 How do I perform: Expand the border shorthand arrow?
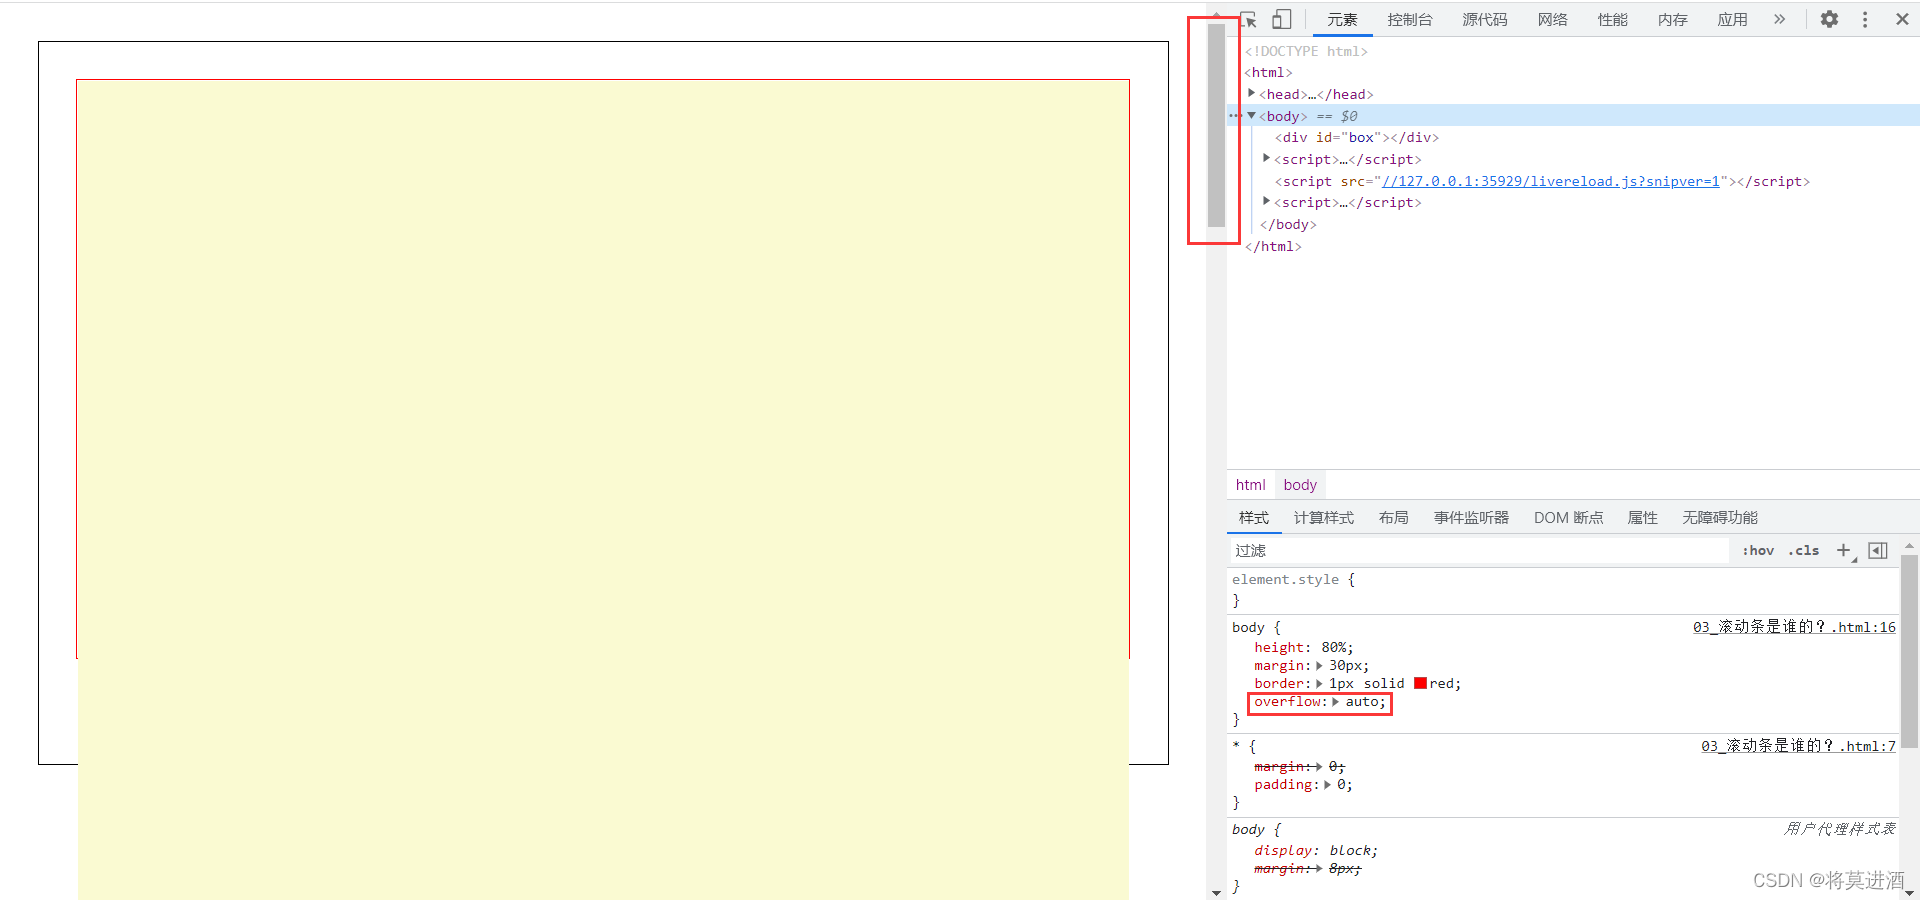click(x=1319, y=683)
